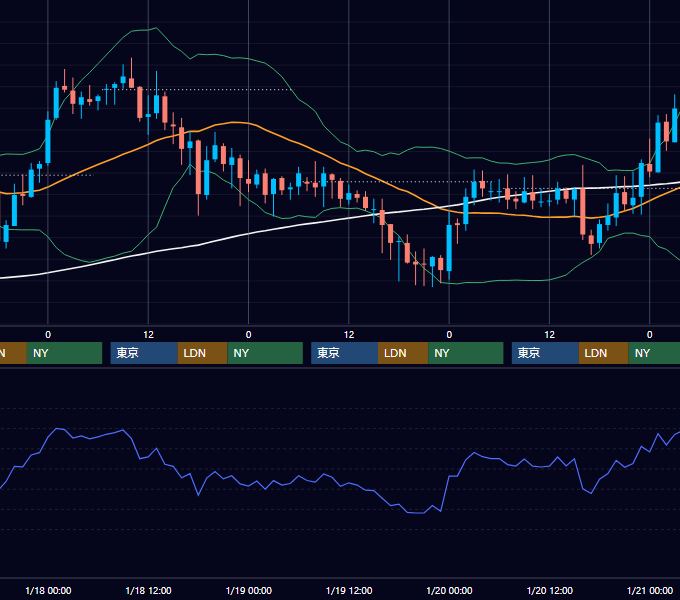The image size is (680, 600).
Task: Click the NY session bar spanning 1/20 00:00
Action: [466, 353]
